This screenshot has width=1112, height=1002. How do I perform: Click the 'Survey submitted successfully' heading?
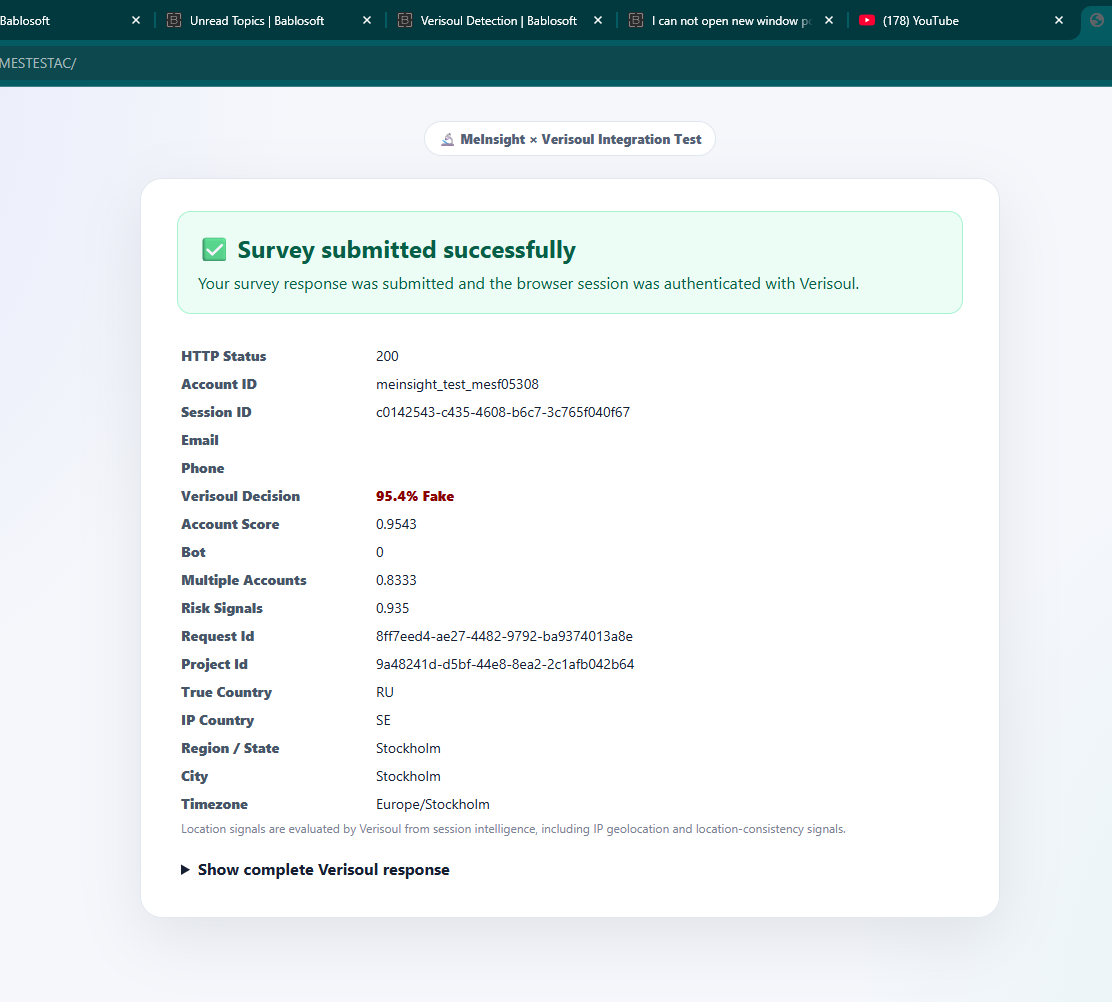406,250
